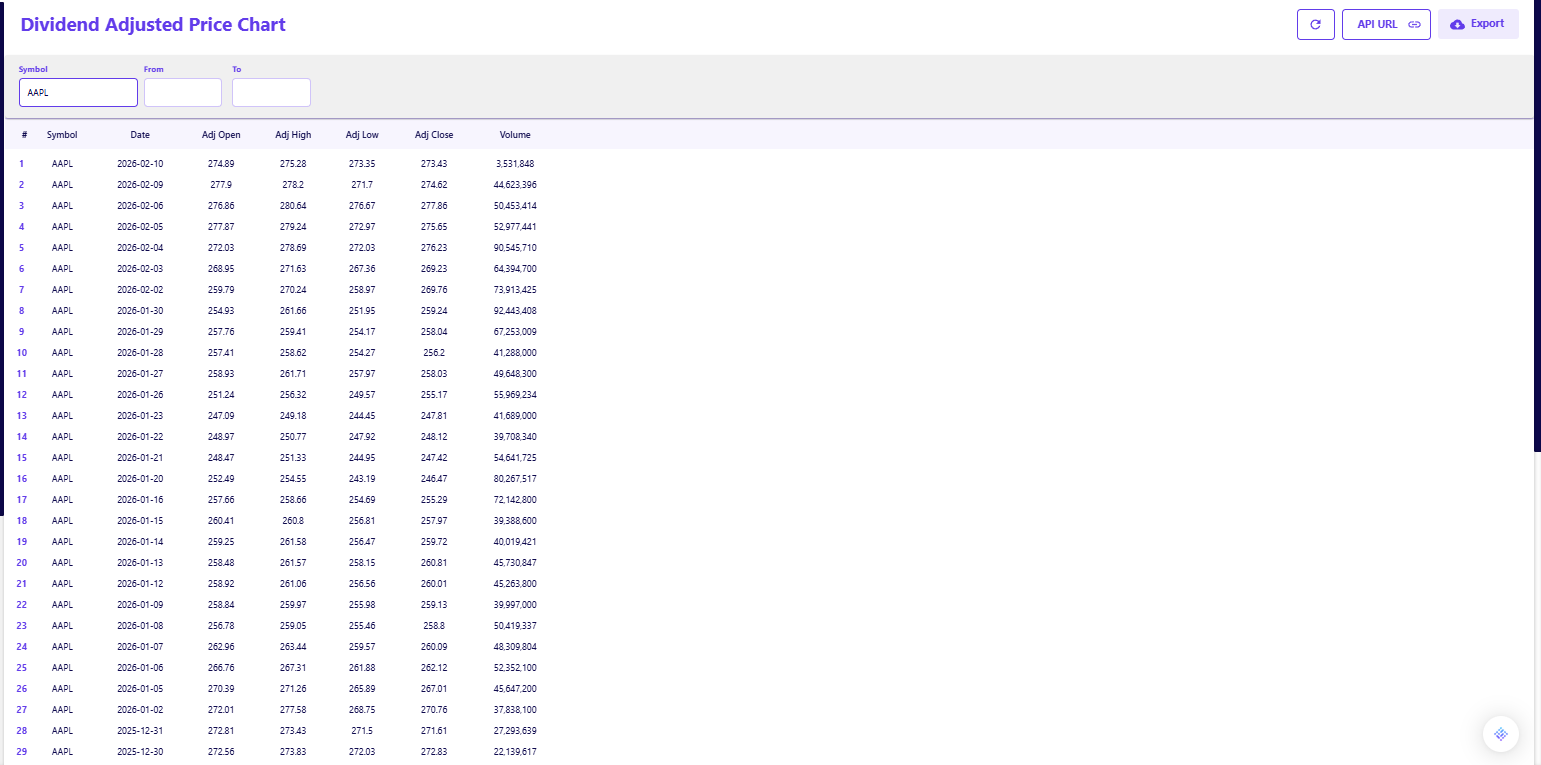This screenshot has height=765, width=1541.
Task: Focus the To date field
Action: click(271, 92)
